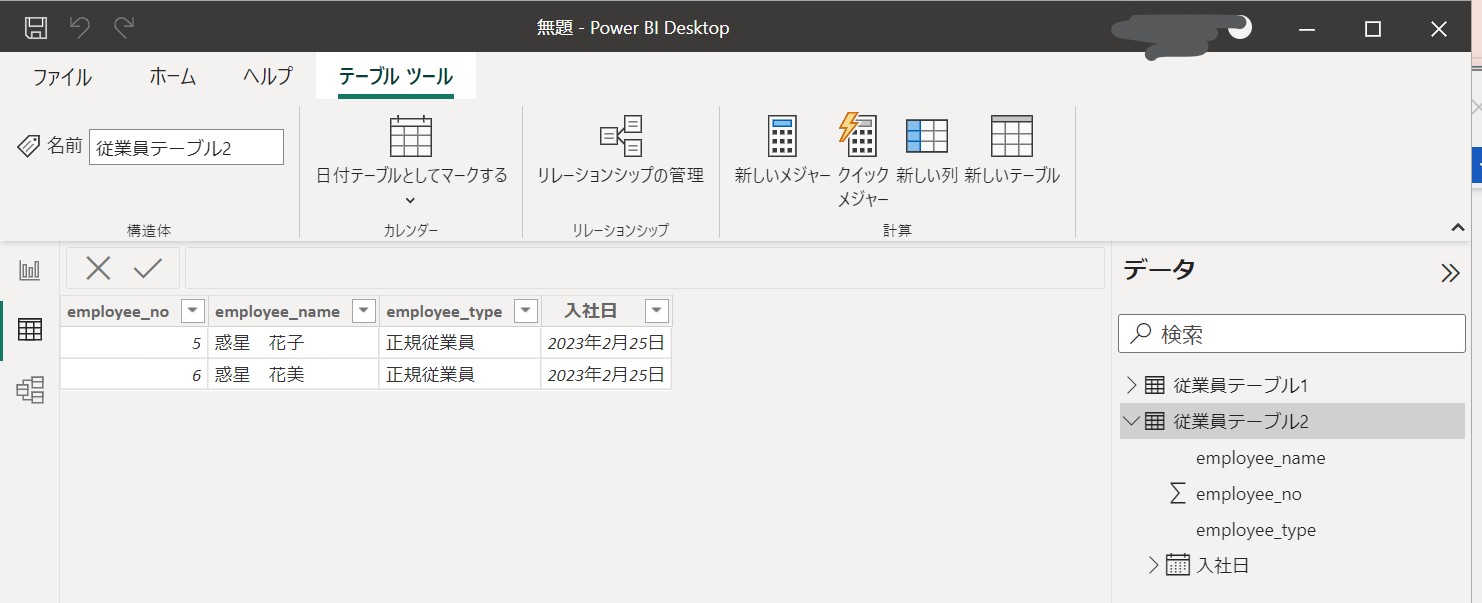Collapse the ribbon with the chevron
Viewport: 1482px width, 603px height.
point(1457,228)
